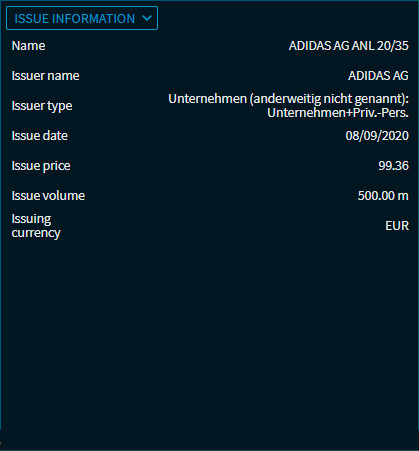The image size is (419, 451).
Task: Click the word Issuing in currency label
Action: coord(31,219)
